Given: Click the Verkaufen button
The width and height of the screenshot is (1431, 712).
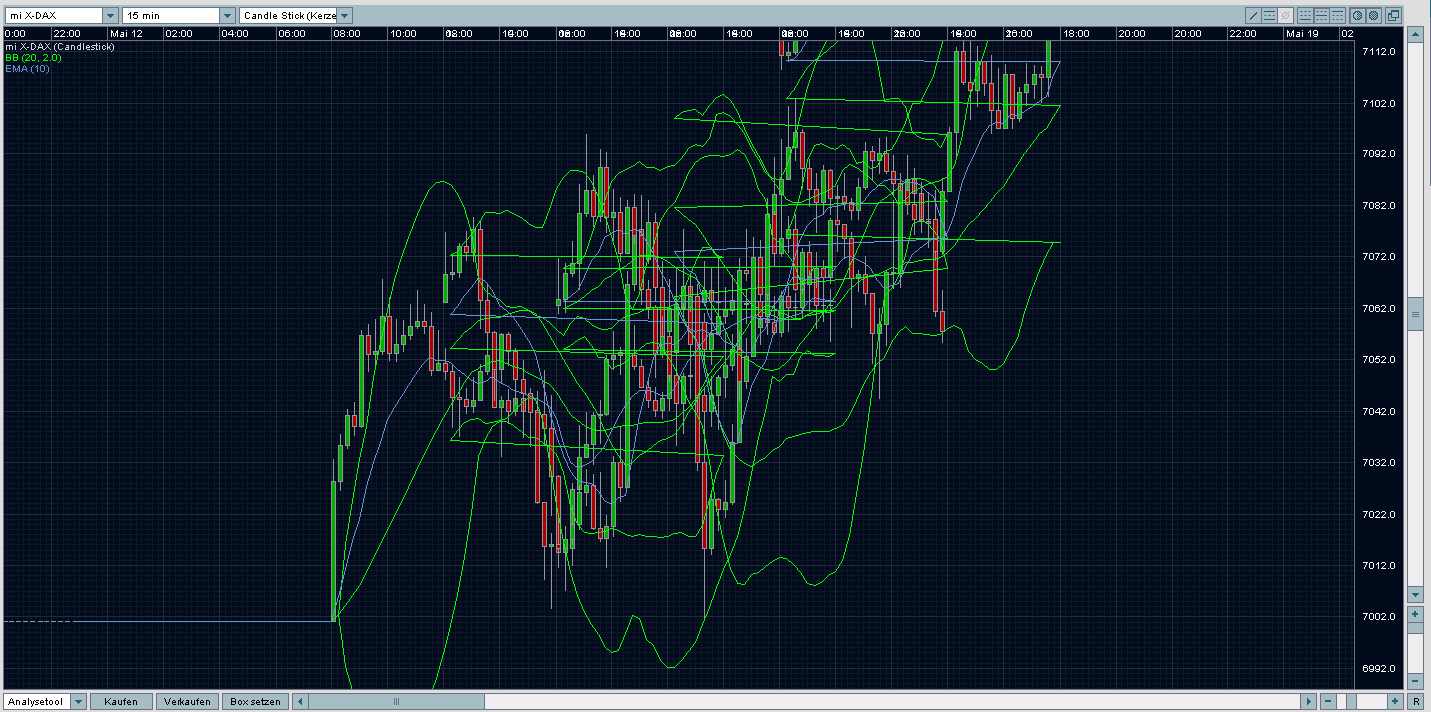Looking at the screenshot, I should click(187, 701).
